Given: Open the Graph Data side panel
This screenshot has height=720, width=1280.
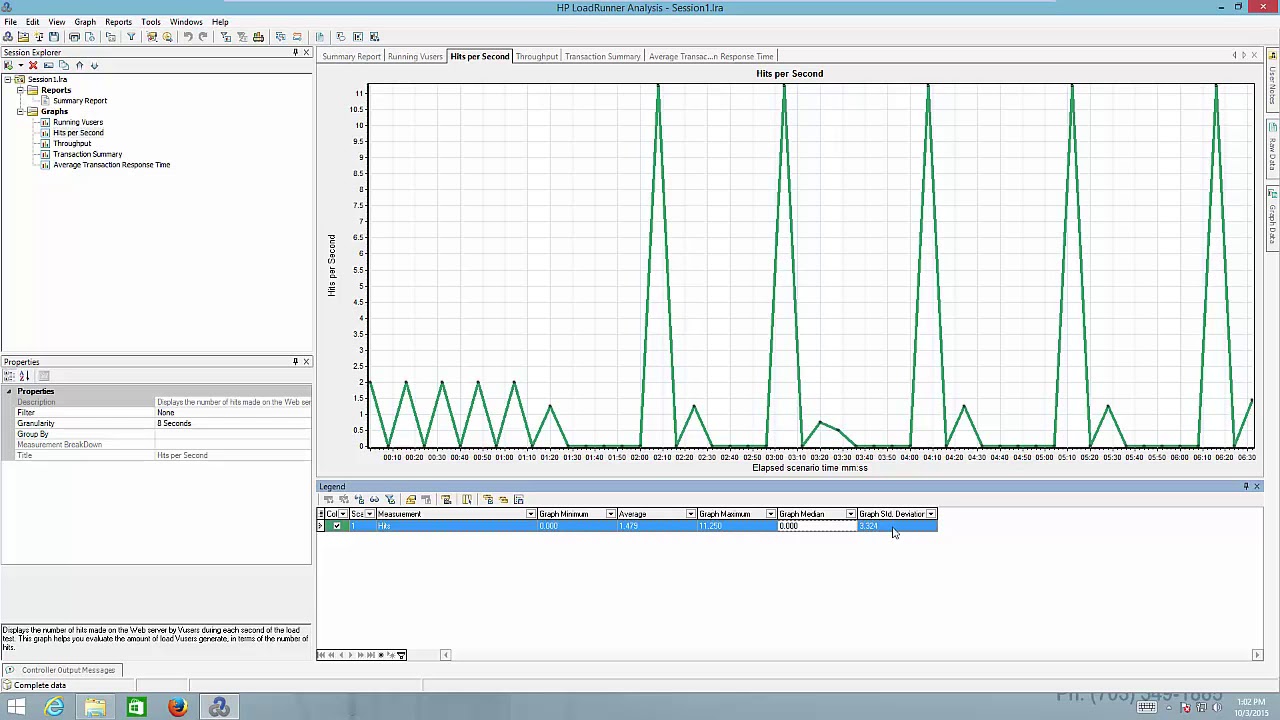Looking at the screenshot, I should click(x=1273, y=216).
